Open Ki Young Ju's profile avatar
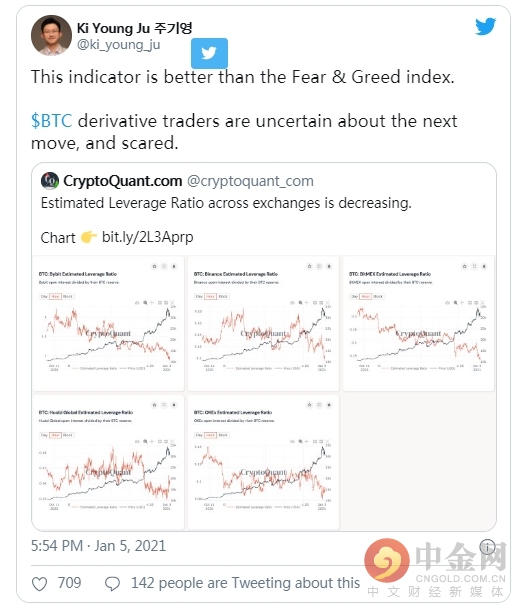The height and width of the screenshot is (610, 521). [51, 35]
